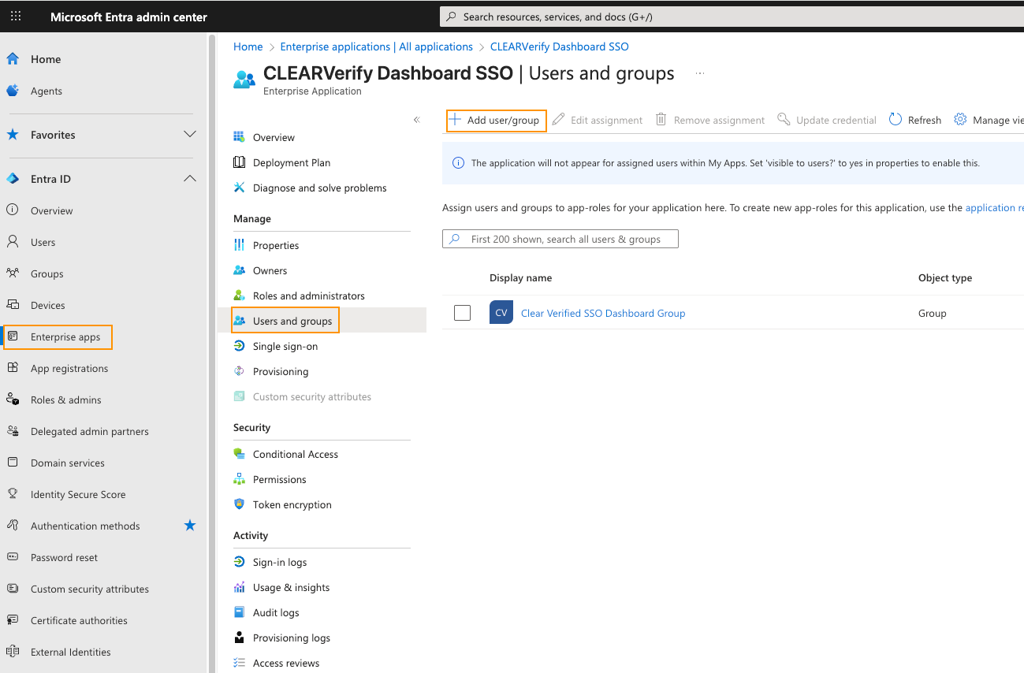This screenshot has height=673, width=1024.
Task: Open the app launcher waffle icon
Action: [x=16, y=16]
